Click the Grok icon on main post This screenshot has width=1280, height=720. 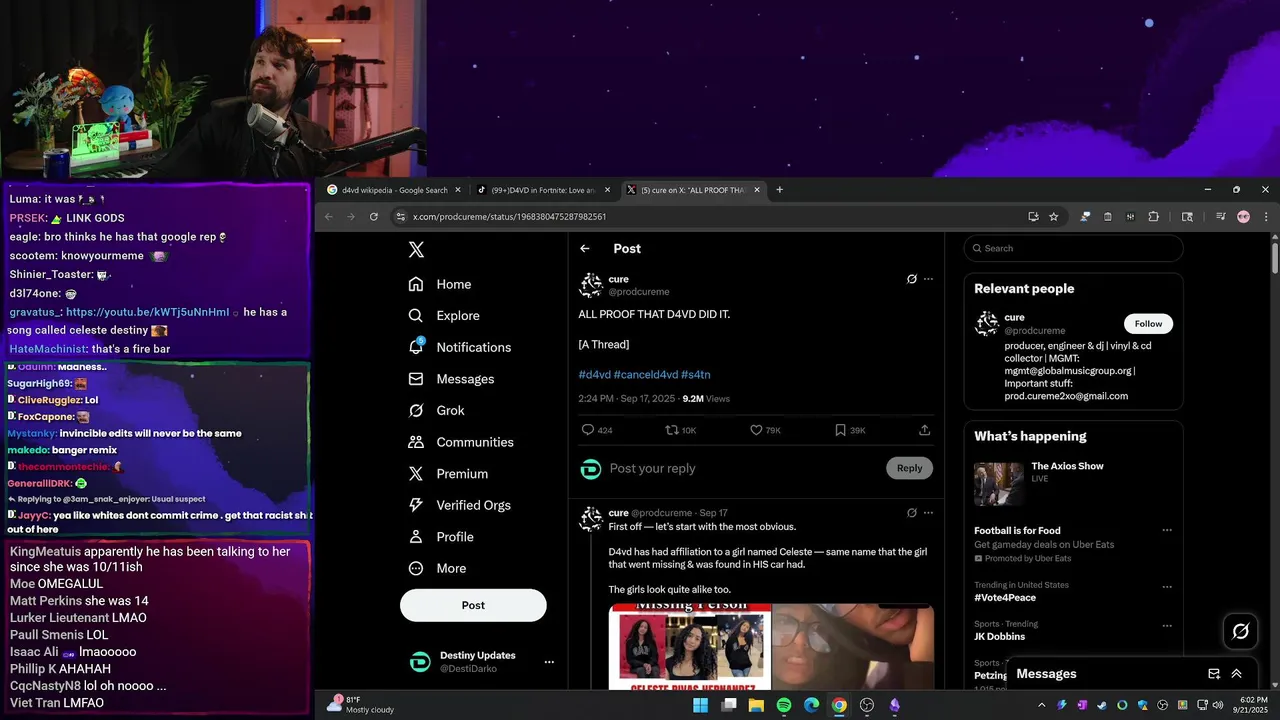[911, 279]
